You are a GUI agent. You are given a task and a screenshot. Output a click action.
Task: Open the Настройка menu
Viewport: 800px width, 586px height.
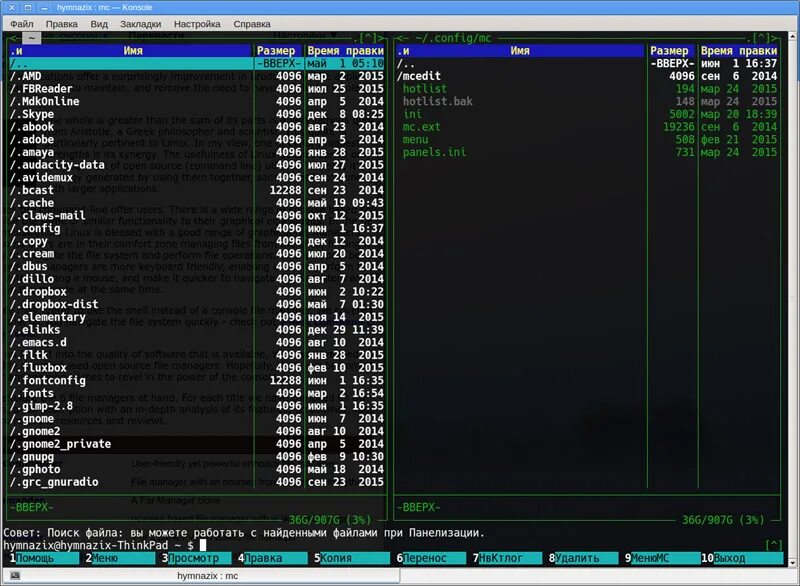tap(197, 24)
